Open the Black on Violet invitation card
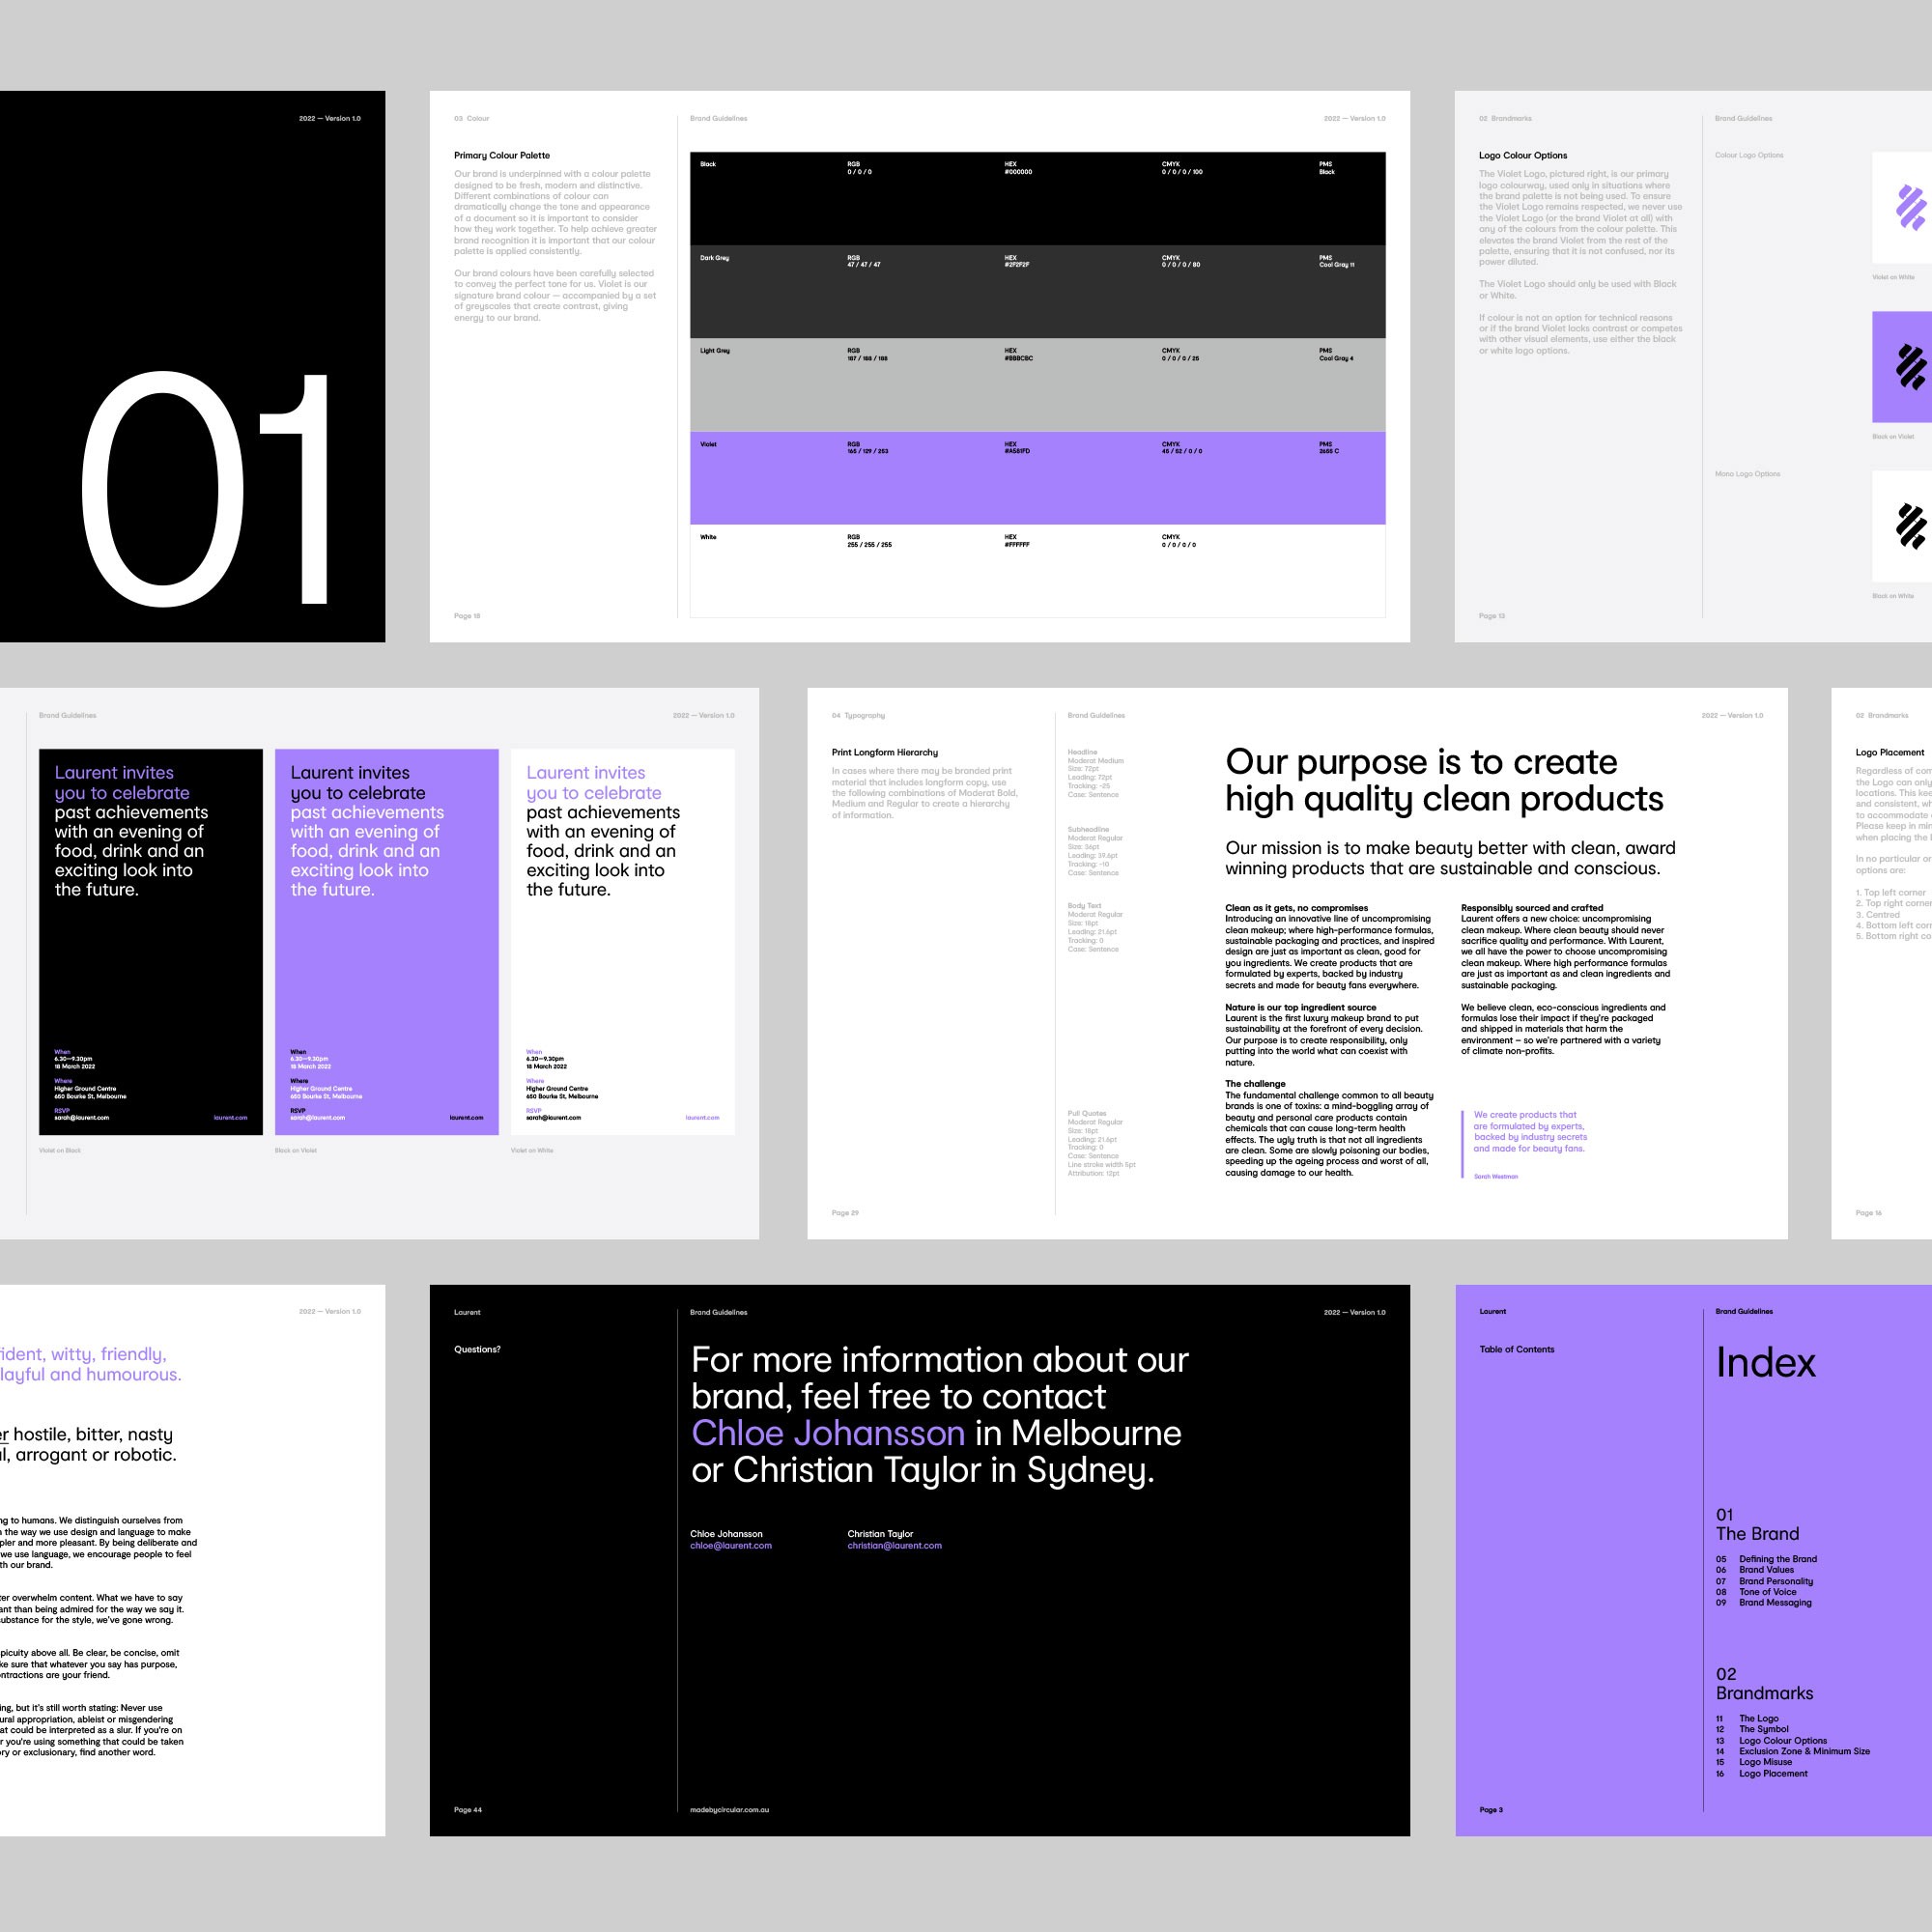 [x=387, y=941]
